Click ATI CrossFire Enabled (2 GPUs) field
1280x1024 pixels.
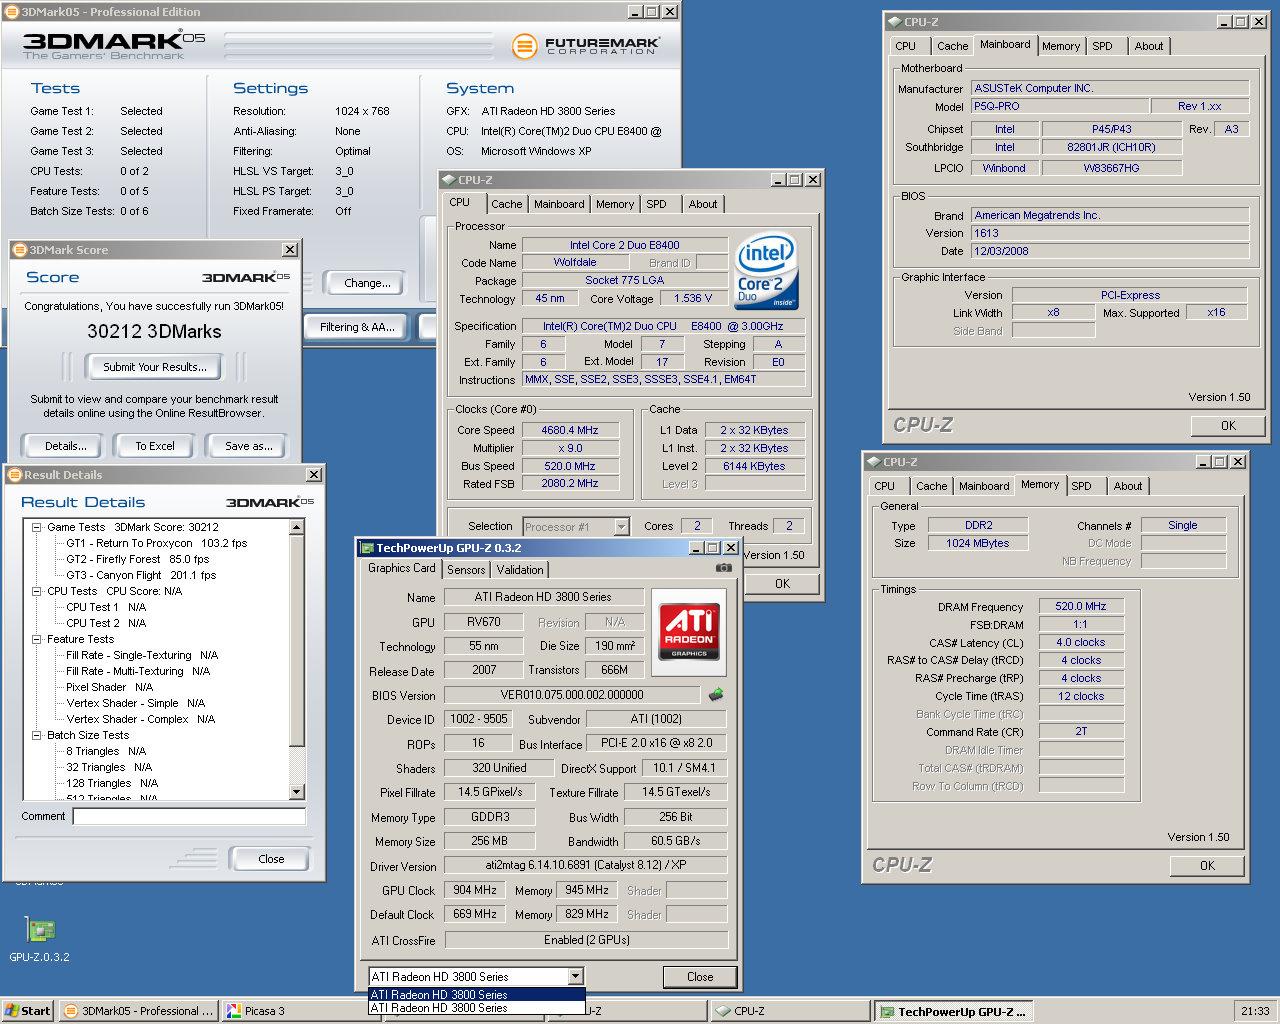tap(586, 940)
